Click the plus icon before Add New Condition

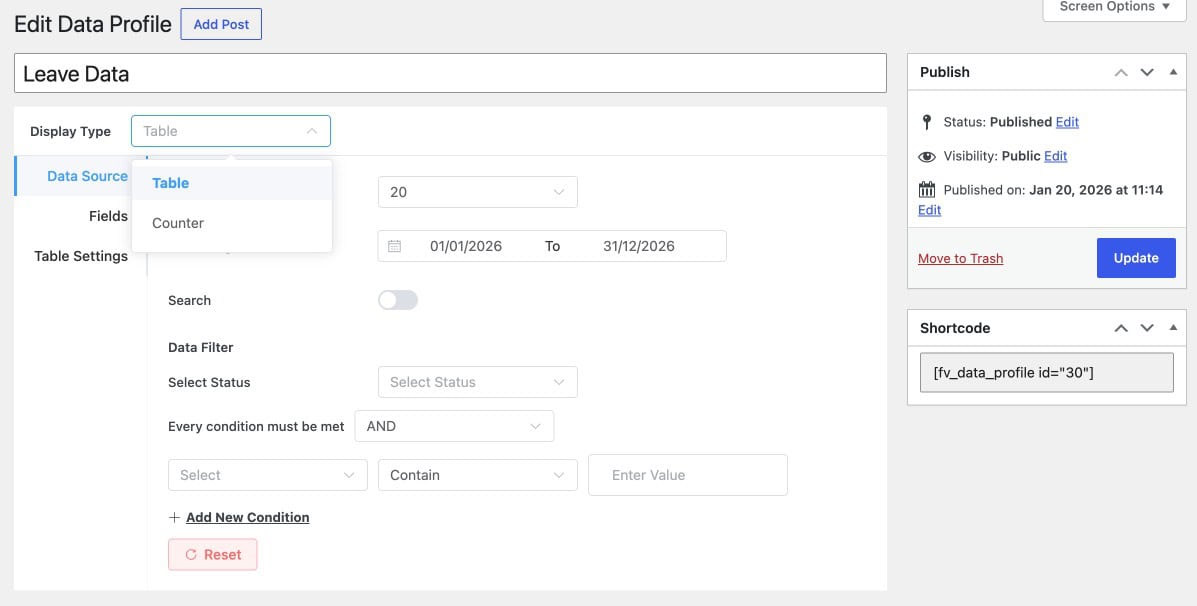(x=174, y=517)
